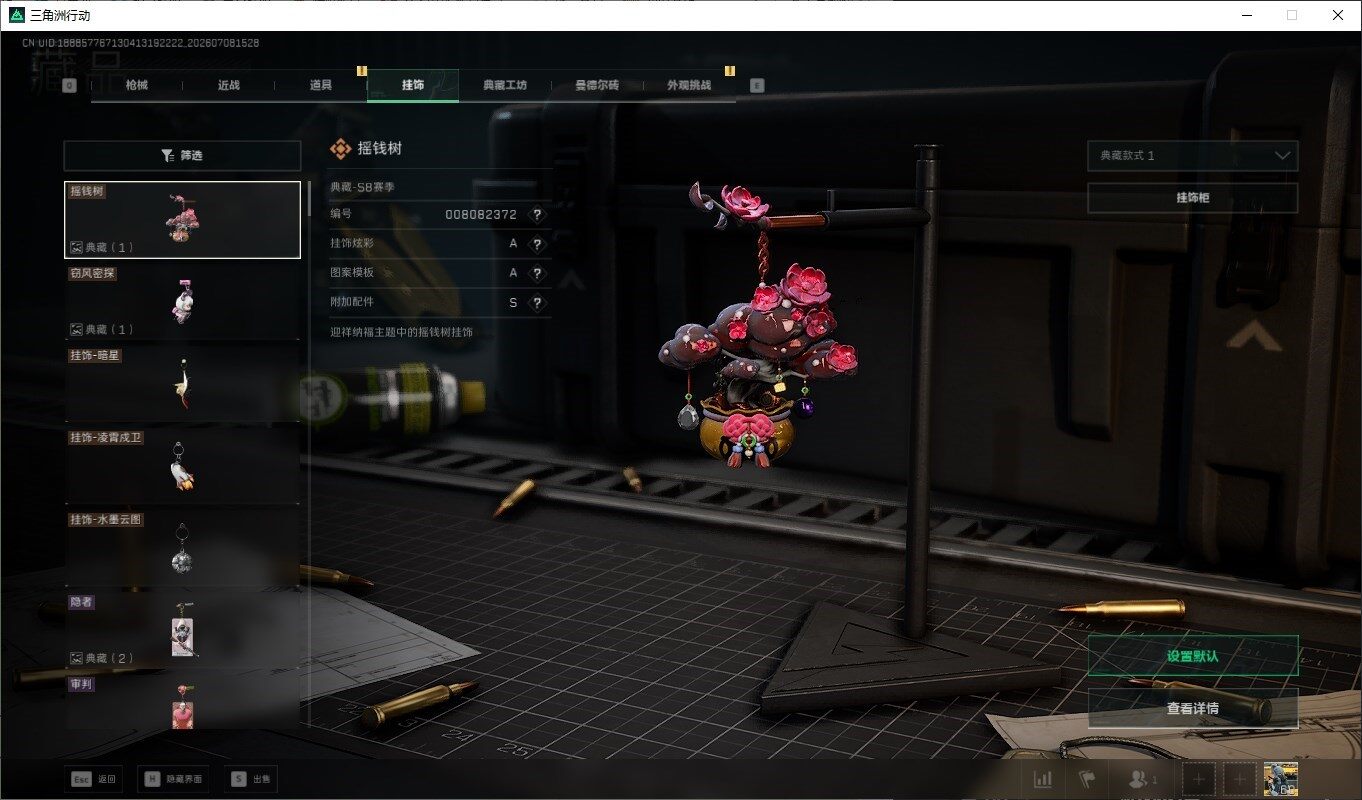Select the 窃风密探 charm in list
The height and width of the screenshot is (800, 1362).
(182, 301)
